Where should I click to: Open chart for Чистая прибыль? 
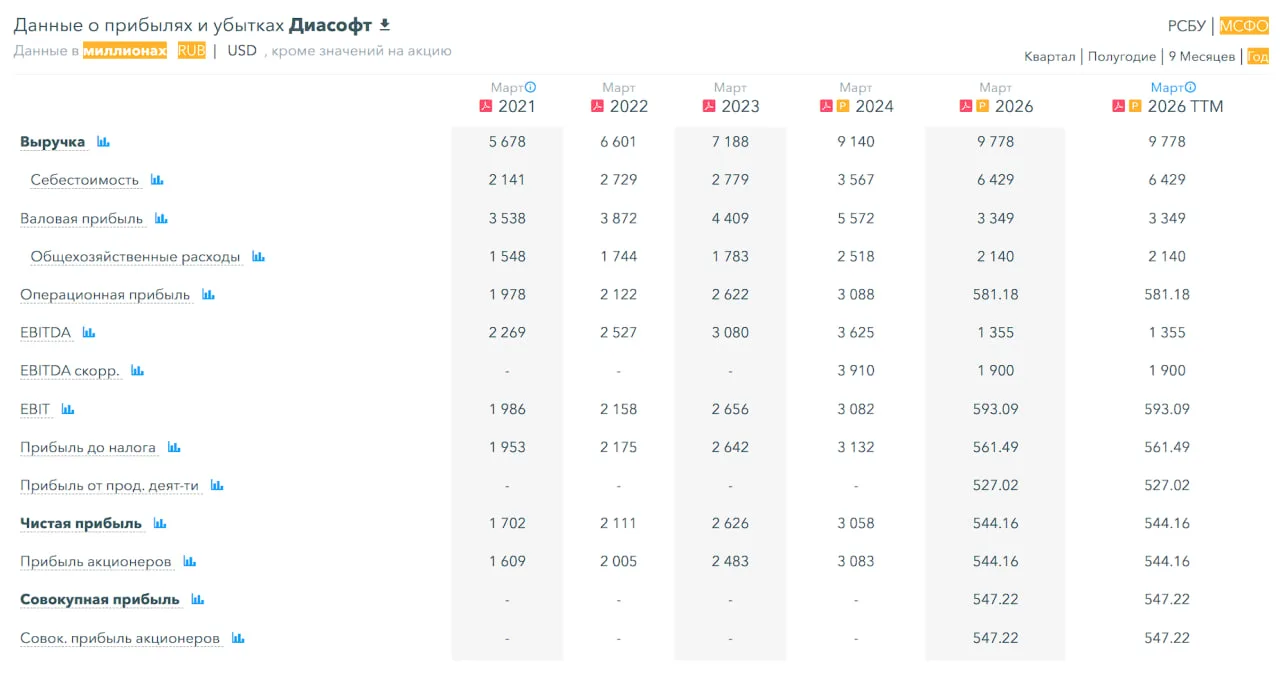(160, 523)
